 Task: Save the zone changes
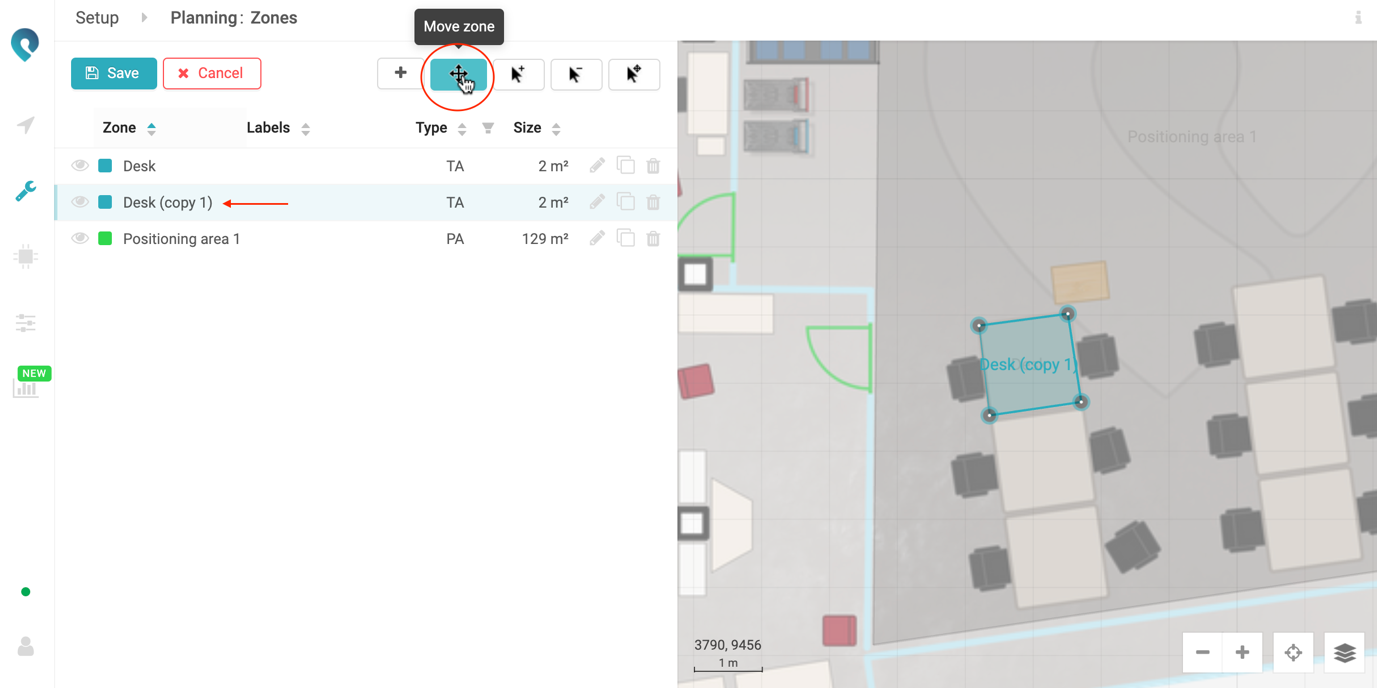(x=113, y=73)
